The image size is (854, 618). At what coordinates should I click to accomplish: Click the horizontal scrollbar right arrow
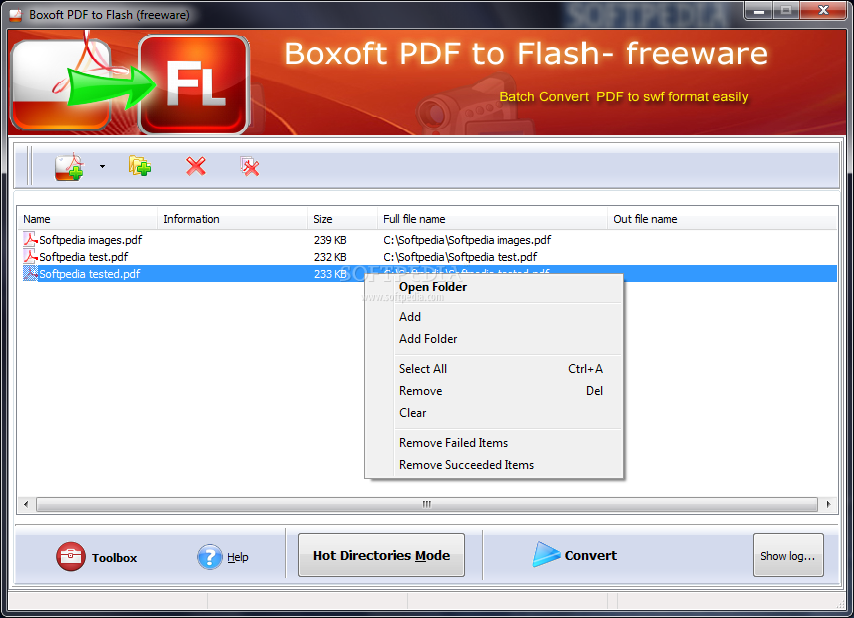pyautogui.click(x=828, y=504)
